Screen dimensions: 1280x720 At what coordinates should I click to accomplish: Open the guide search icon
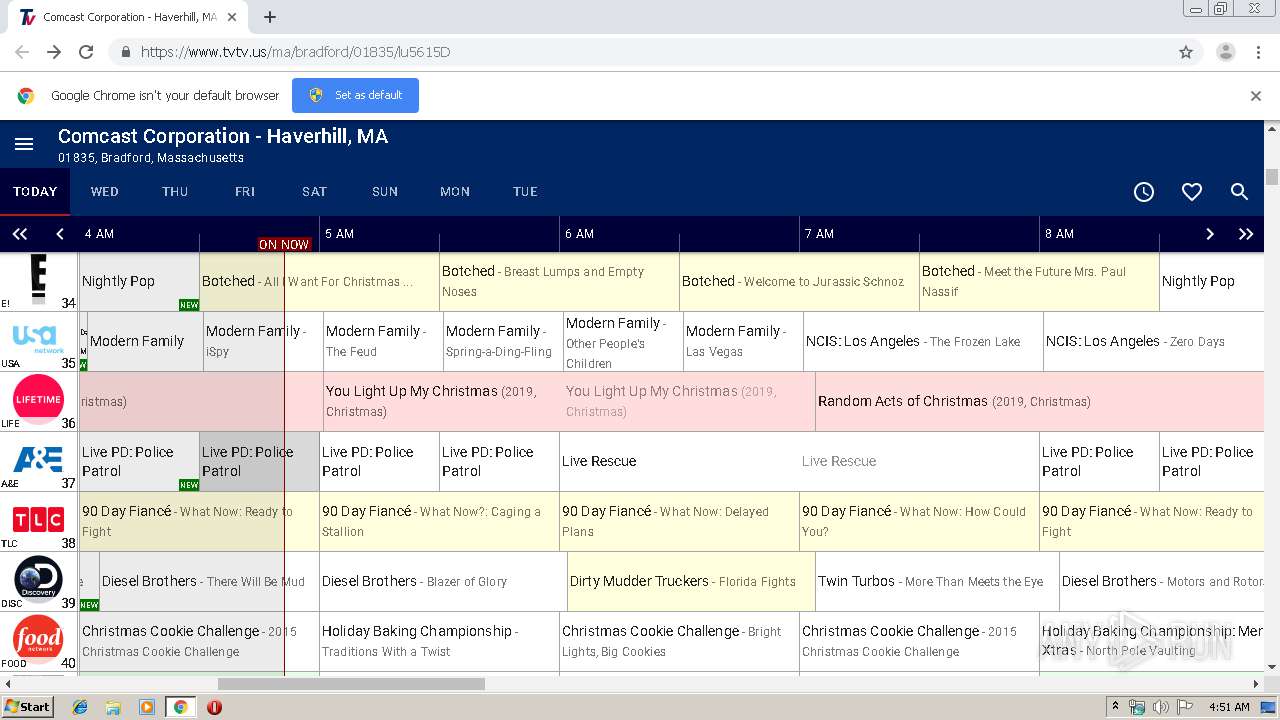1240,192
